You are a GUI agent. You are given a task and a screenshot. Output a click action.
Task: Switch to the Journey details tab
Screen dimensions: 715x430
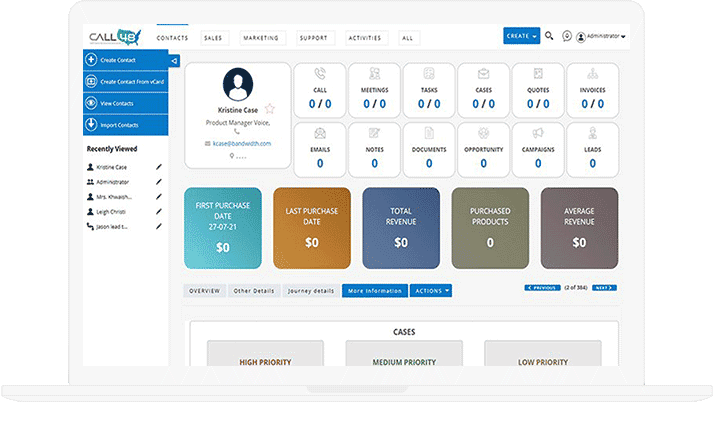(310, 291)
